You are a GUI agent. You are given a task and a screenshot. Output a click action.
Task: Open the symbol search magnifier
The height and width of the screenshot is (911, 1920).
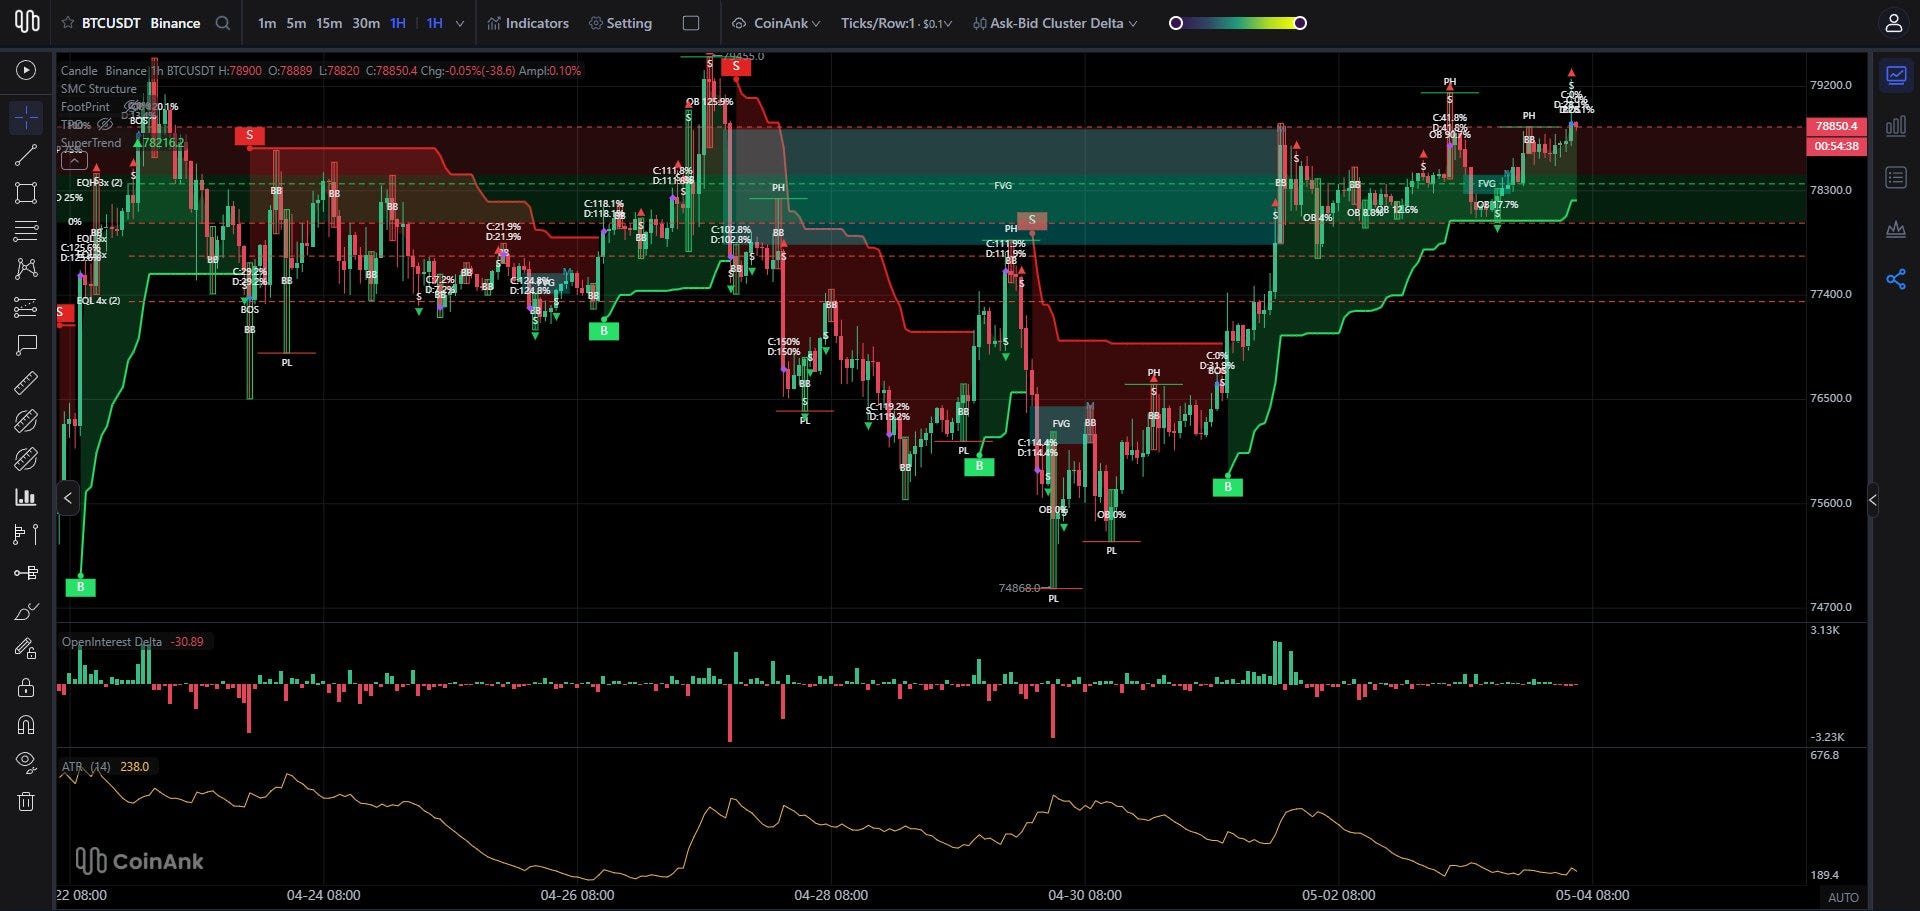click(x=223, y=23)
